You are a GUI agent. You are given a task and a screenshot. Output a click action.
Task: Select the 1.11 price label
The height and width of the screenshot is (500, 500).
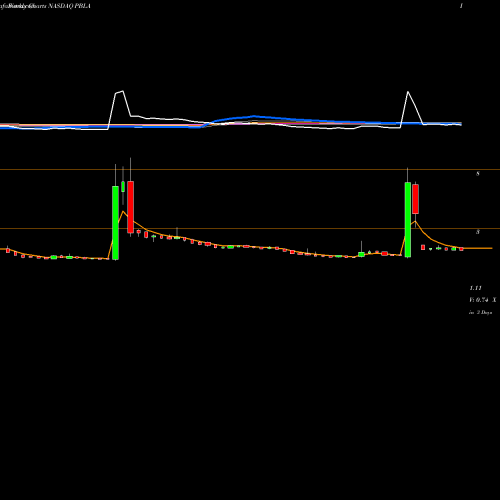[475, 288]
